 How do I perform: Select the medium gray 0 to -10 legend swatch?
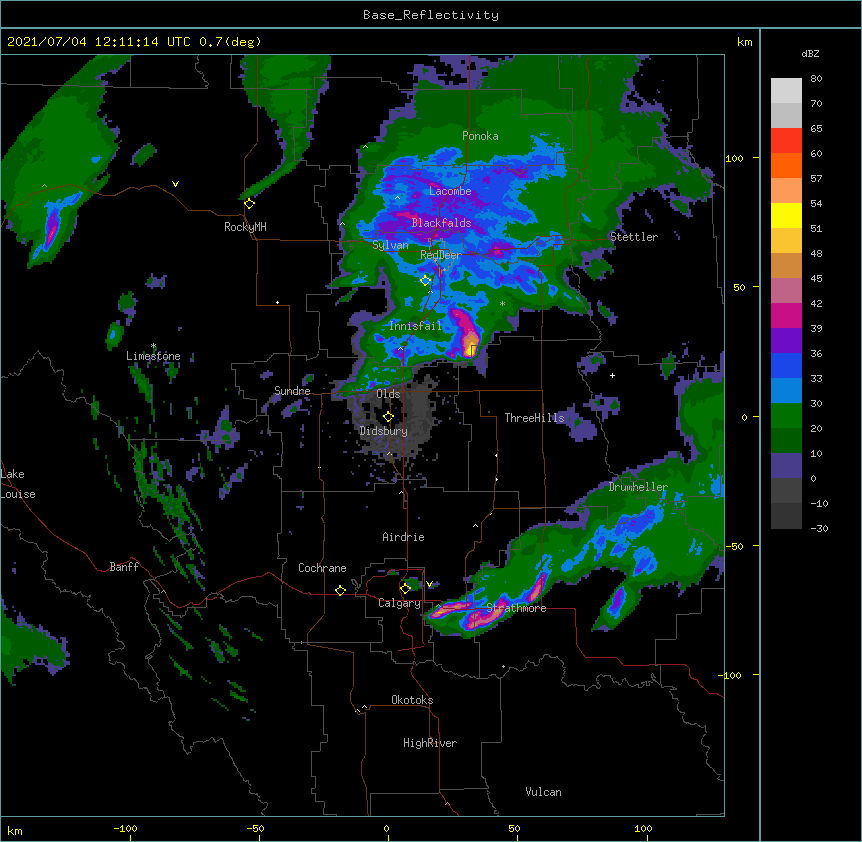pos(786,491)
